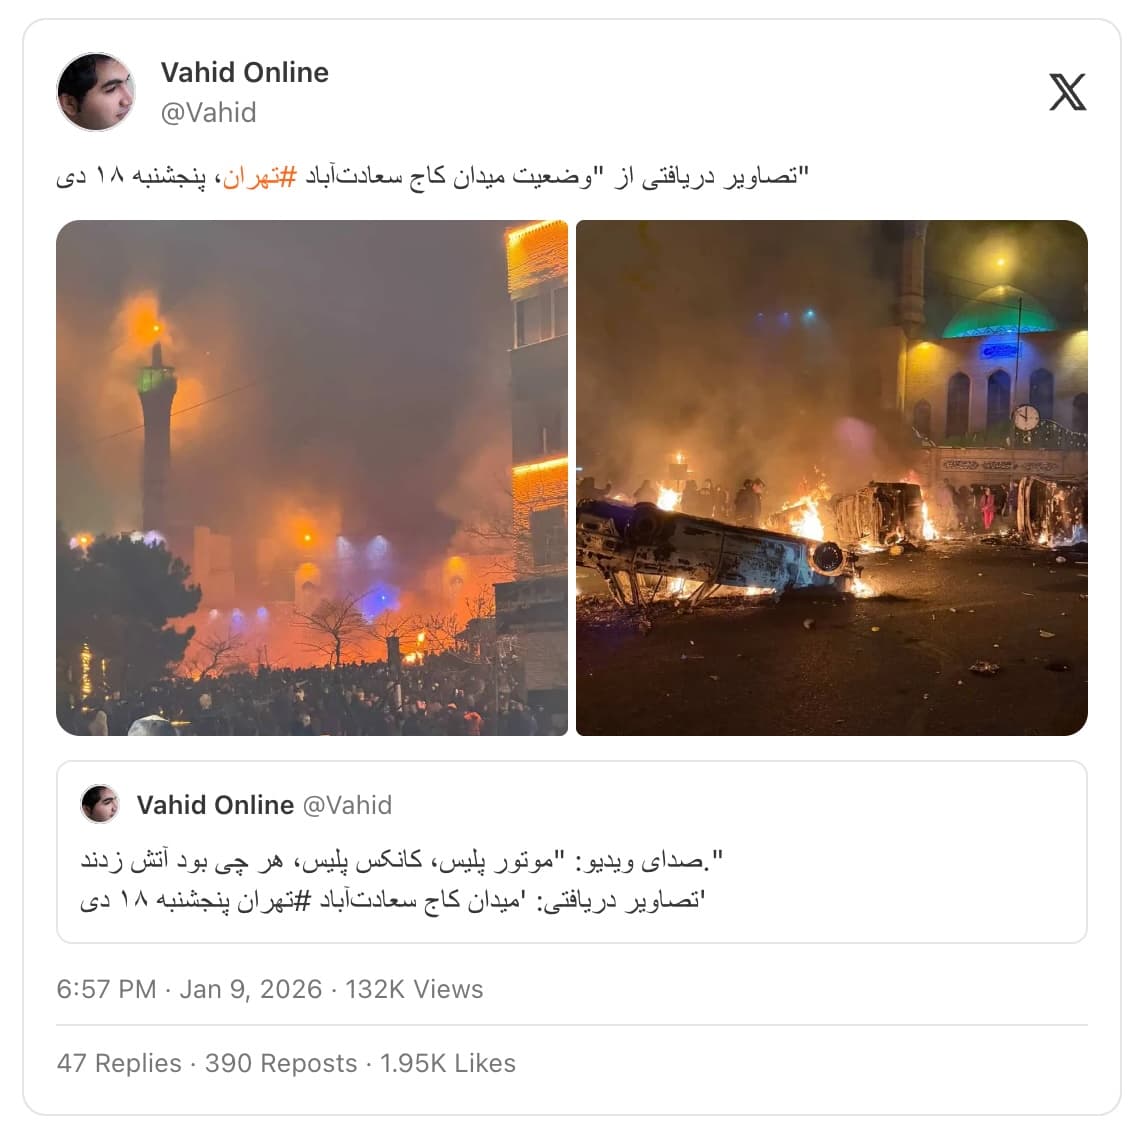This screenshot has width=1146, height=1134.
Task: View the left photo with minaret and crowd
Action: pyautogui.click(x=312, y=478)
